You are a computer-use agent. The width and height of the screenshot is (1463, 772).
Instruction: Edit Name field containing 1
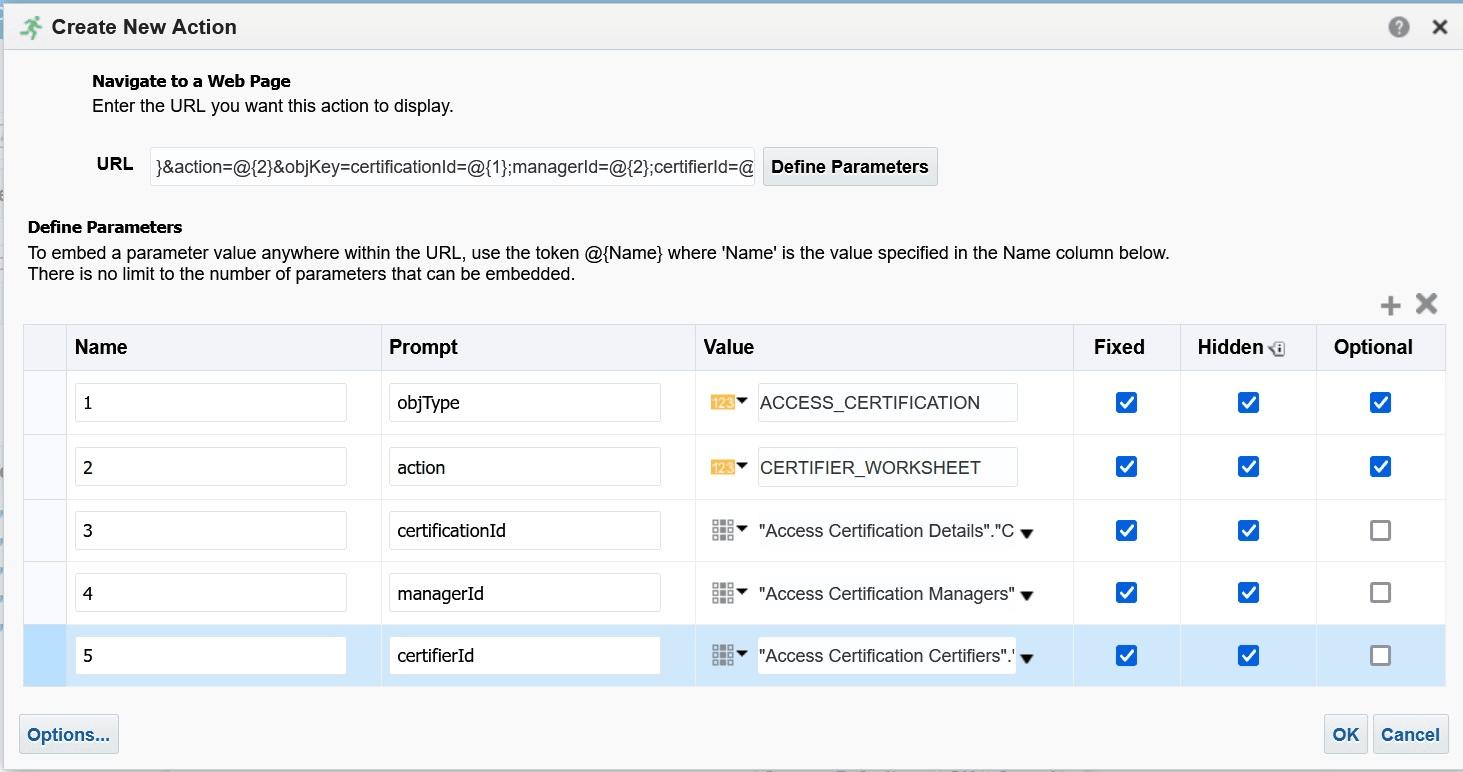pos(211,402)
